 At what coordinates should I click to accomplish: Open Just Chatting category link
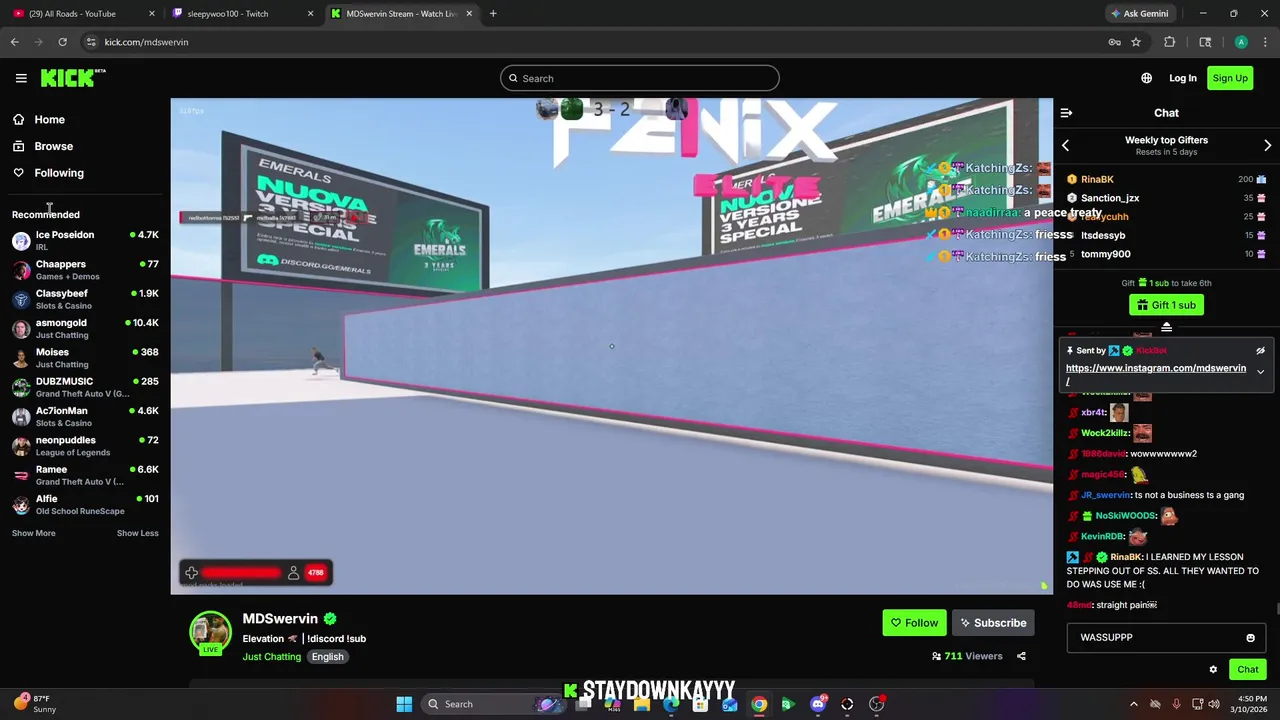(x=272, y=657)
